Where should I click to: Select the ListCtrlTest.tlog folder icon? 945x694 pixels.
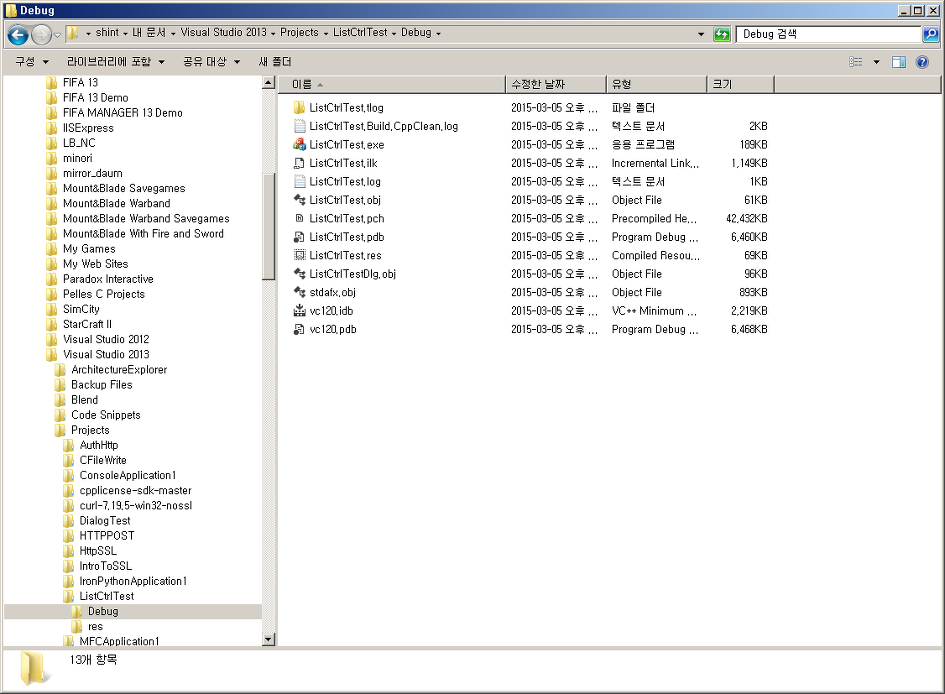pos(300,108)
